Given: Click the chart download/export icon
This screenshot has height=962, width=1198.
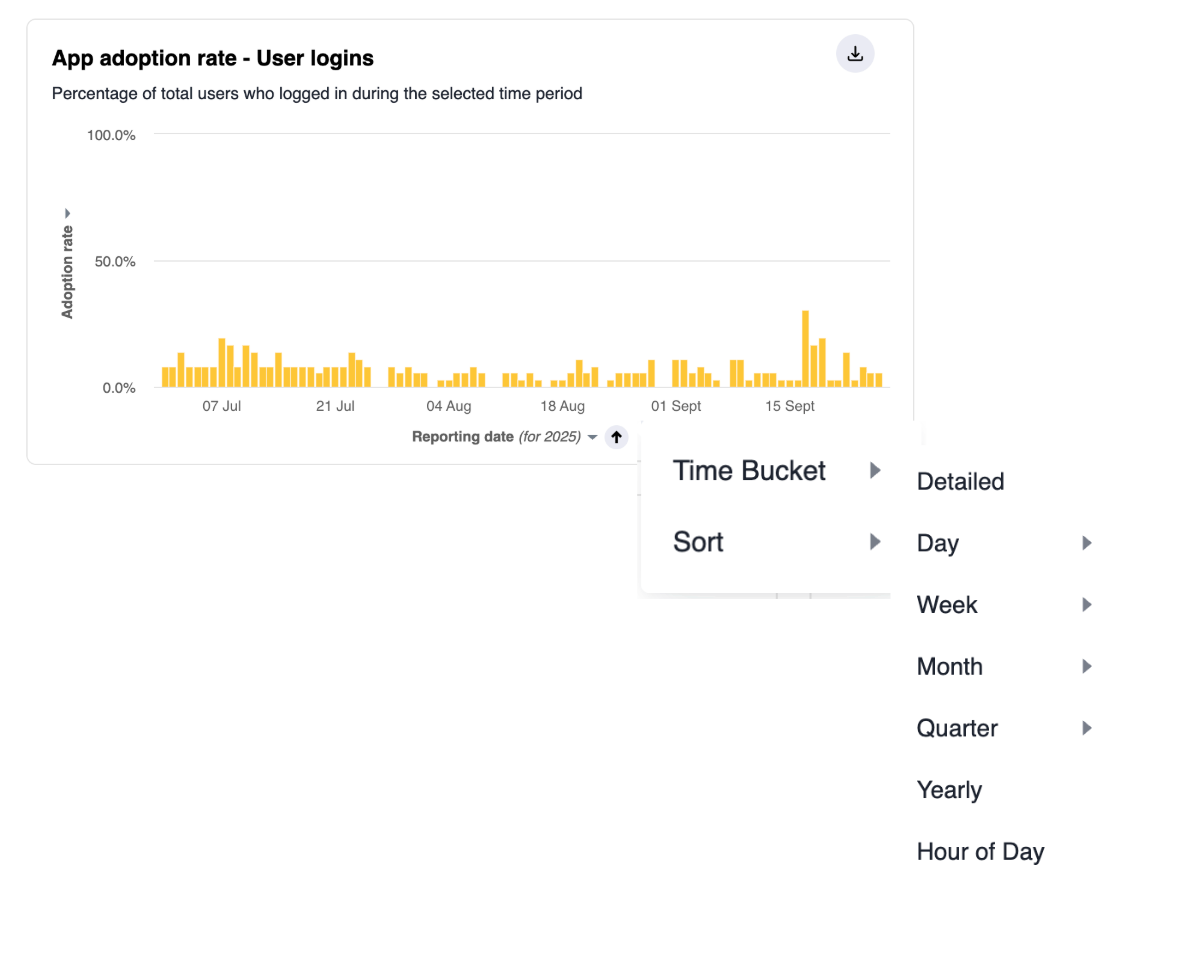Looking at the screenshot, I should pos(855,53).
